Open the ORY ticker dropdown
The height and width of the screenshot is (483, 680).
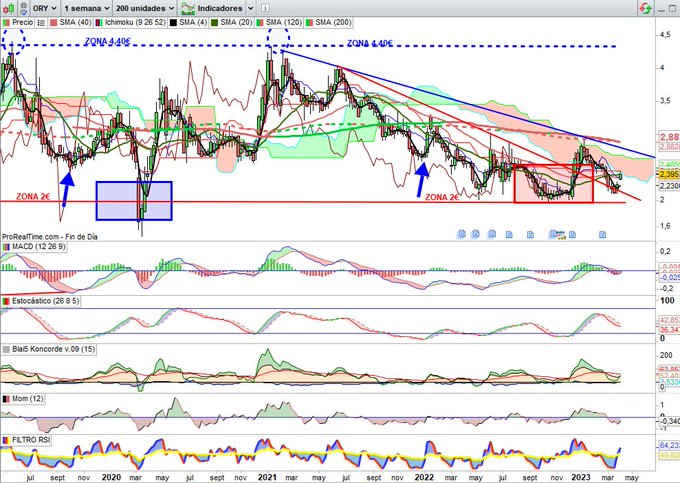(45, 8)
